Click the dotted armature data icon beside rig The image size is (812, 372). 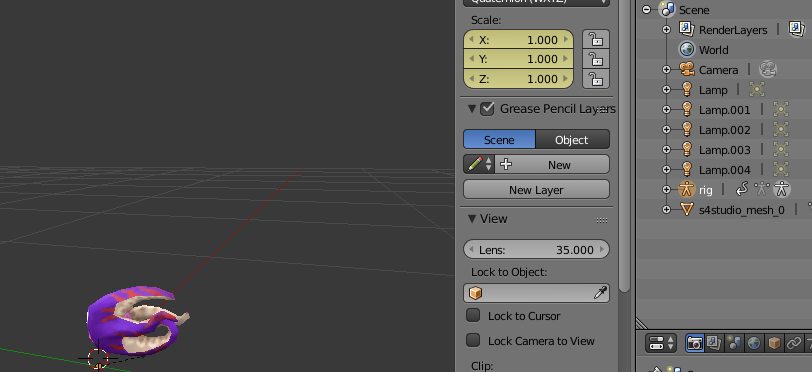point(761,190)
